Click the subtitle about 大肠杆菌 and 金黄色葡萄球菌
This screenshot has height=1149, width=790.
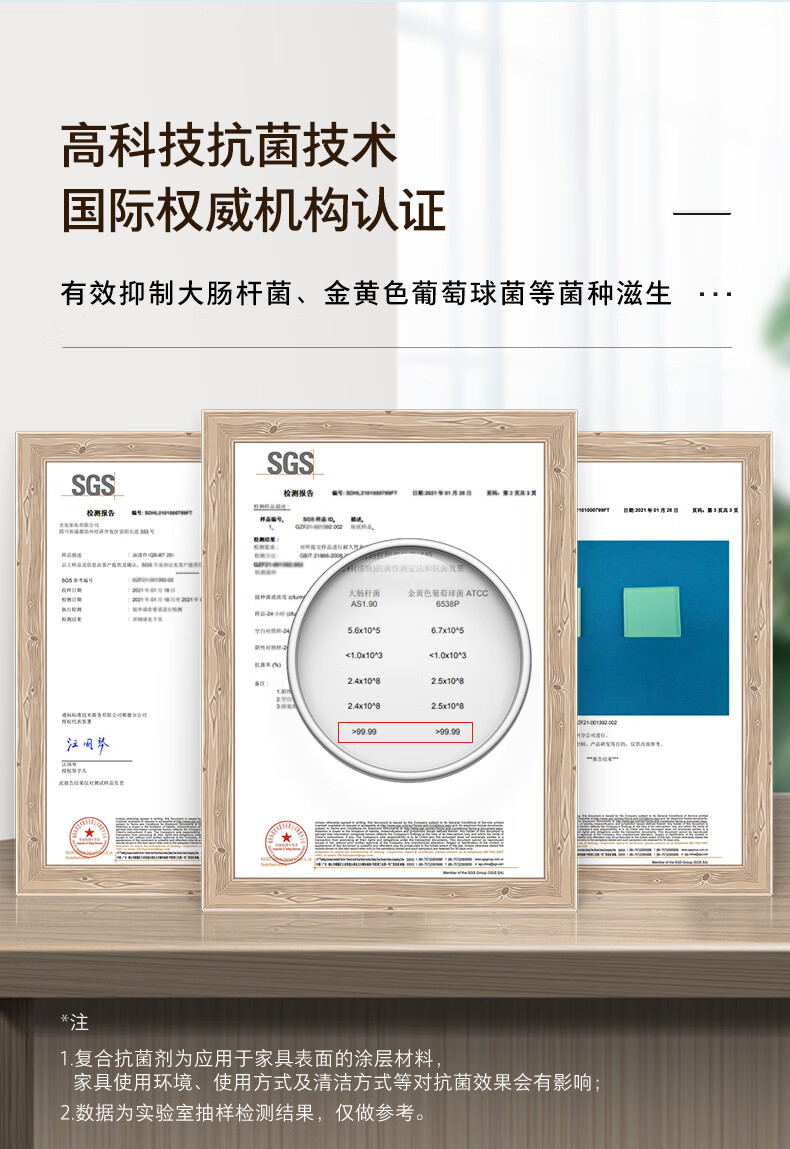366,294
